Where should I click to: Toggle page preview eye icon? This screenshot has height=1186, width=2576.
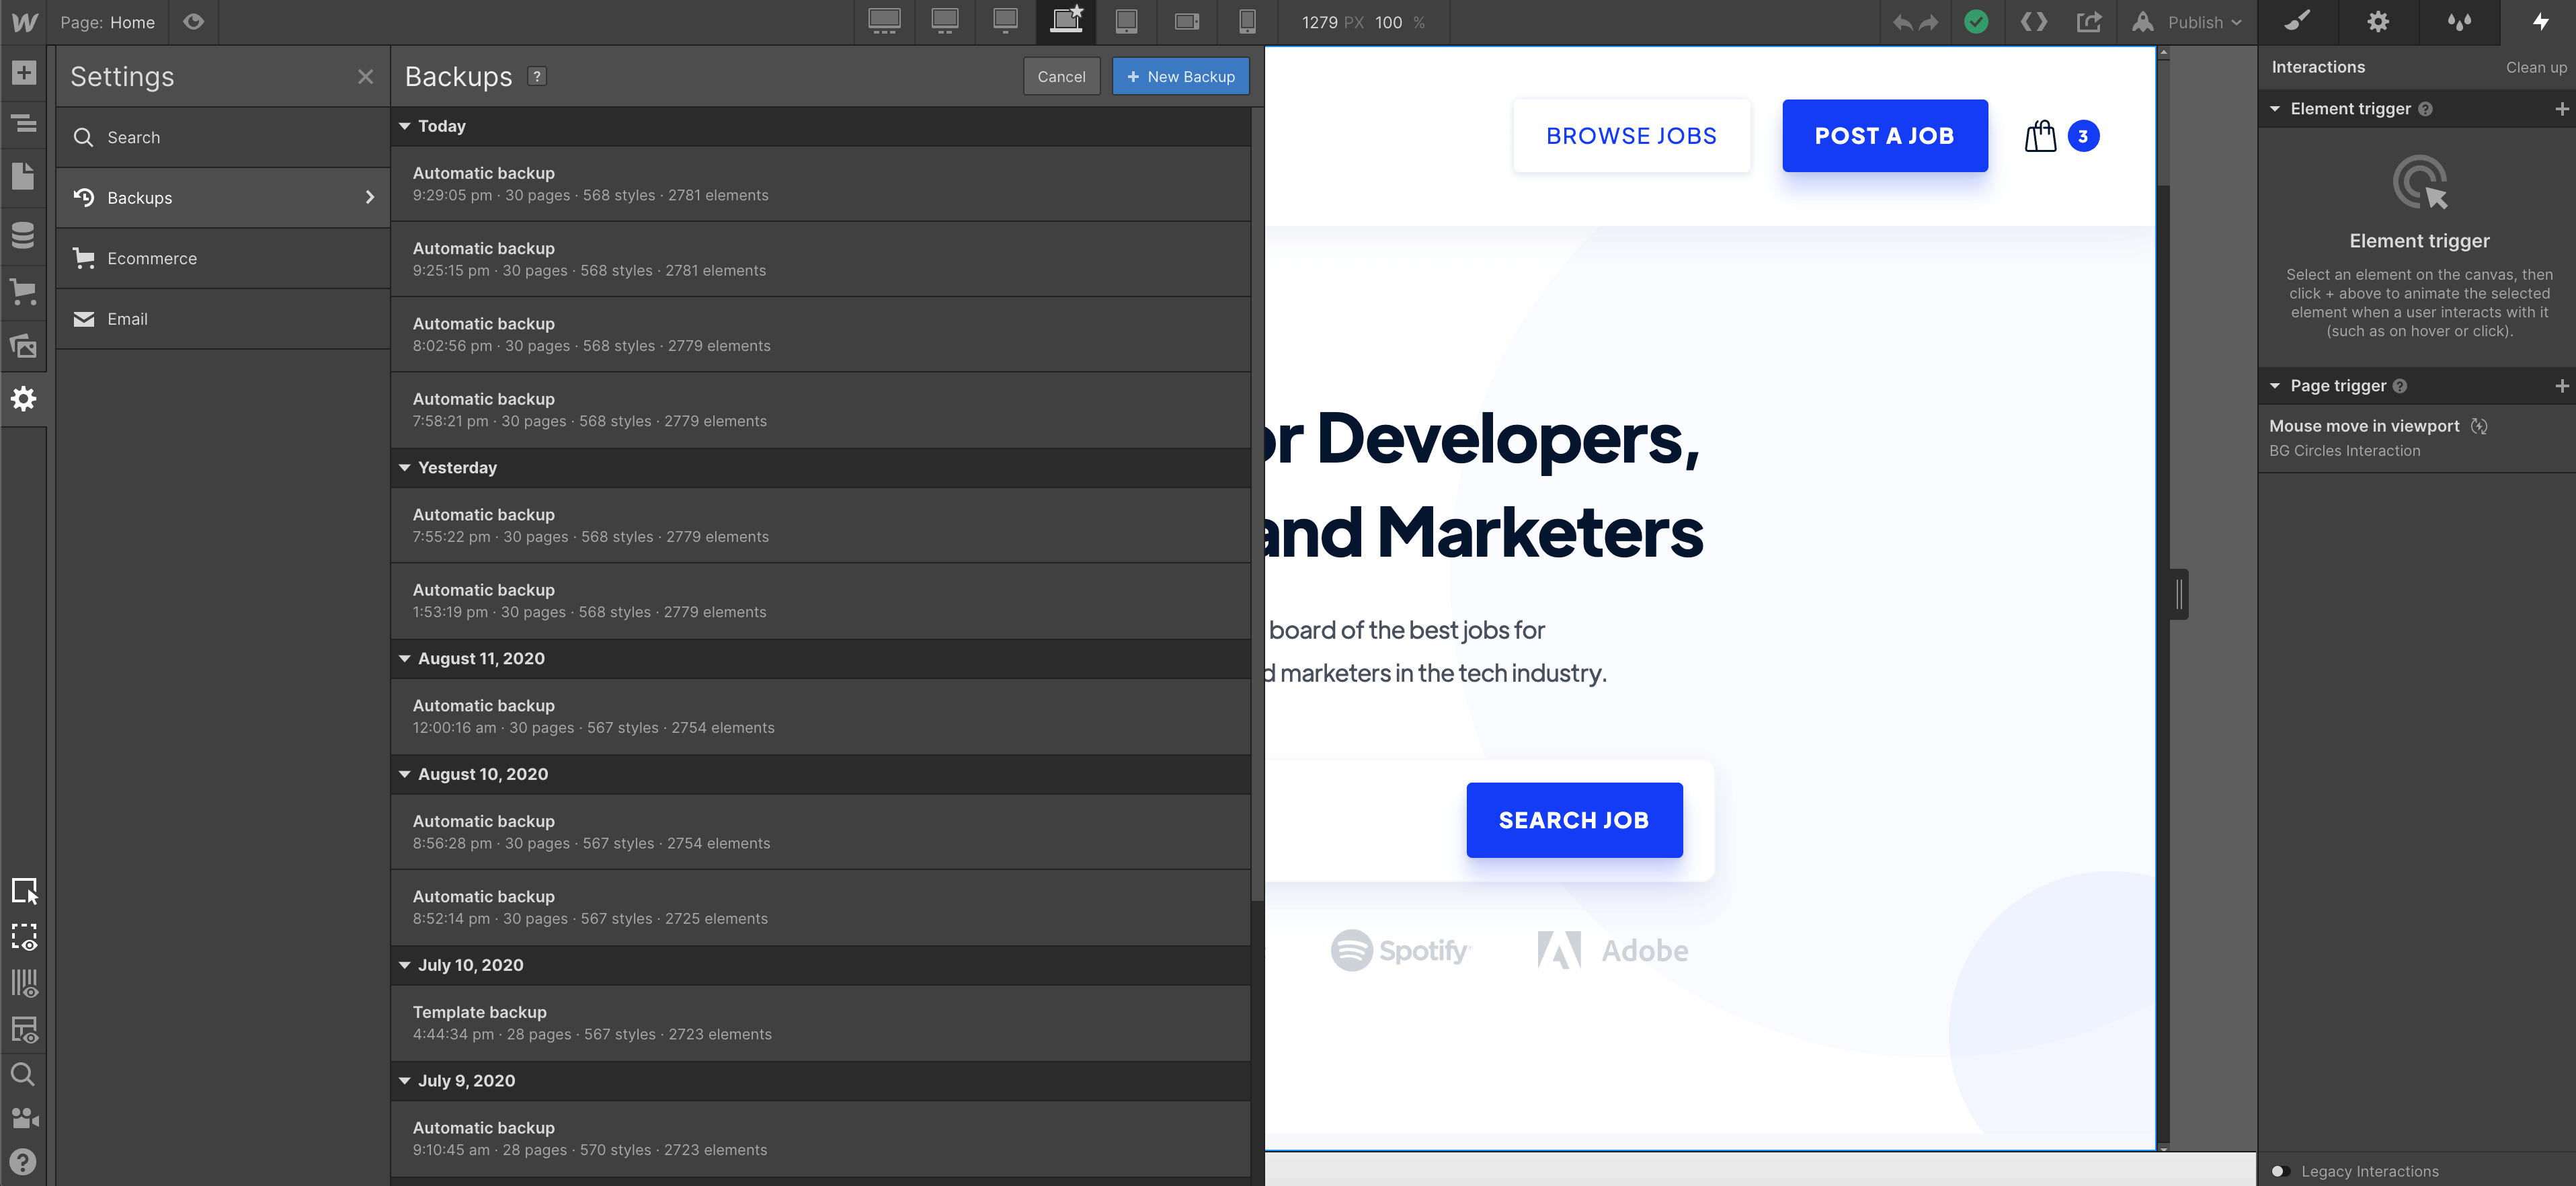point(193,22)
